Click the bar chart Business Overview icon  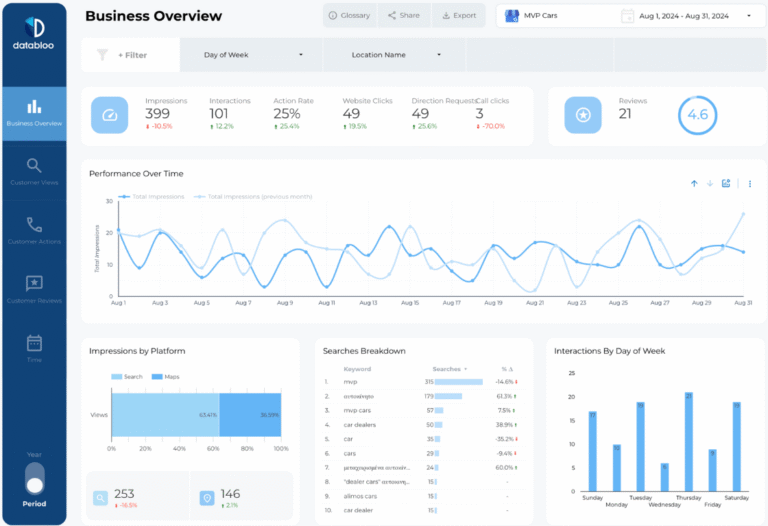pos(34,106)
